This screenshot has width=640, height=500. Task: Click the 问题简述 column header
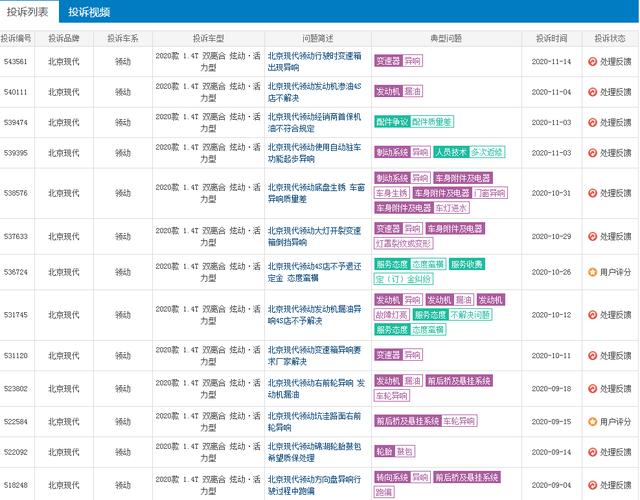pyautogui.click(x=318, y=38)
